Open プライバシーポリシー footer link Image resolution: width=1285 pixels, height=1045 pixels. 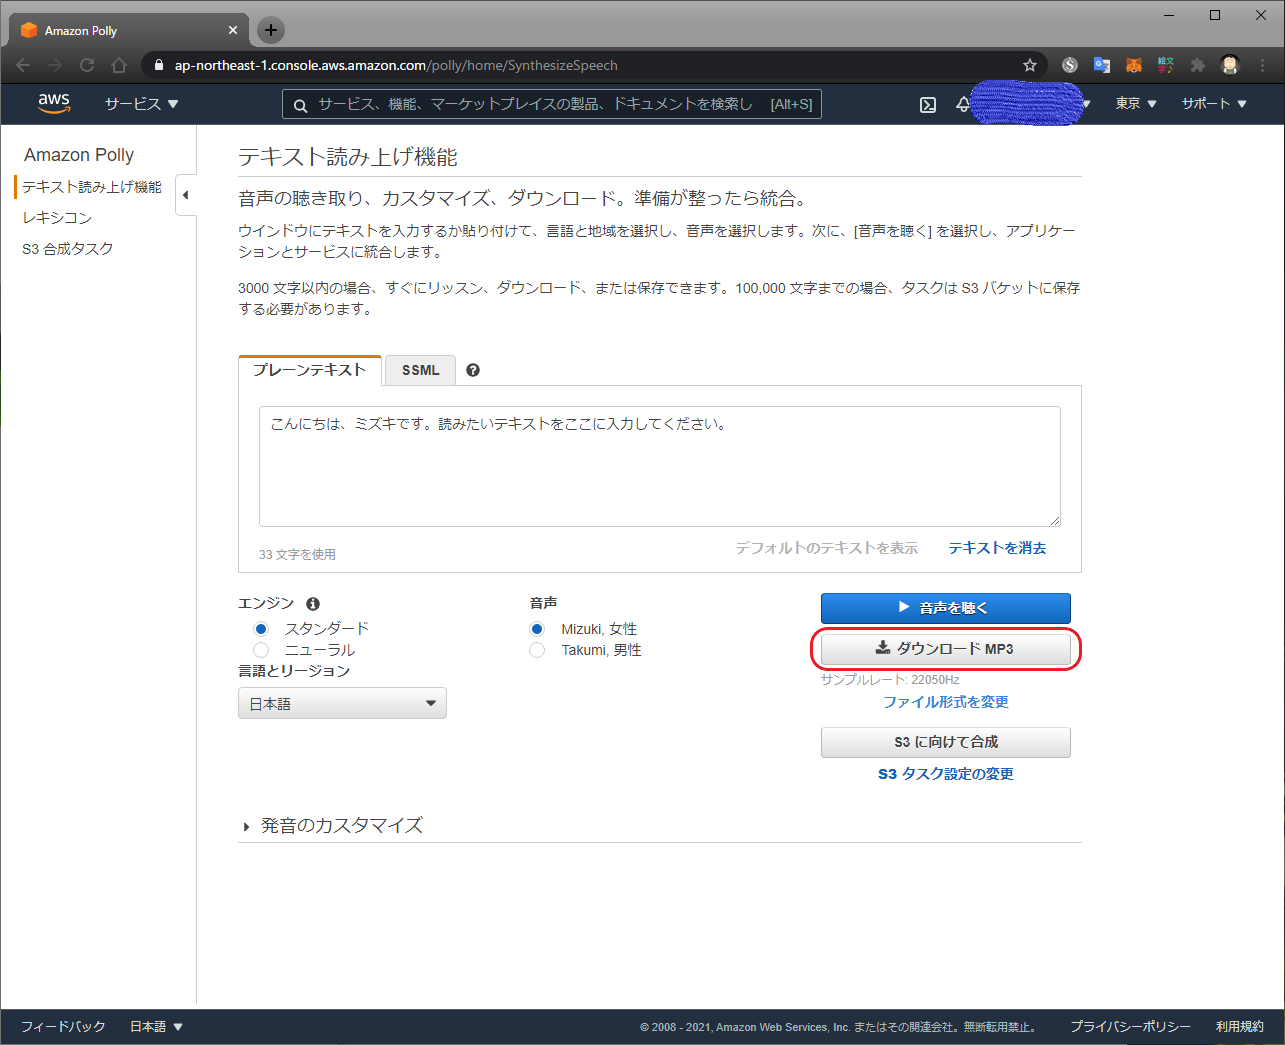point(1130,1027)
